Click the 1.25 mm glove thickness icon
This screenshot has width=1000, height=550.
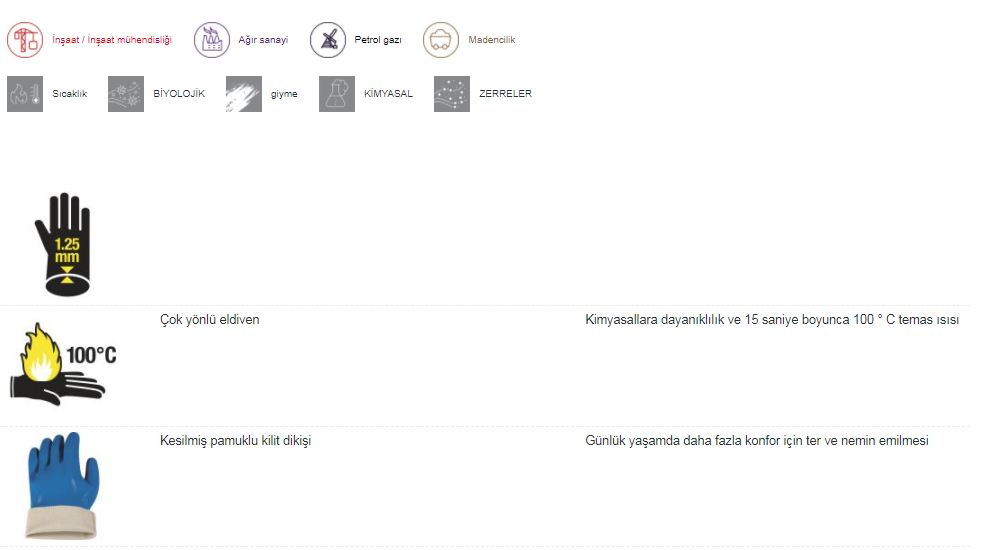click(64, 244)
